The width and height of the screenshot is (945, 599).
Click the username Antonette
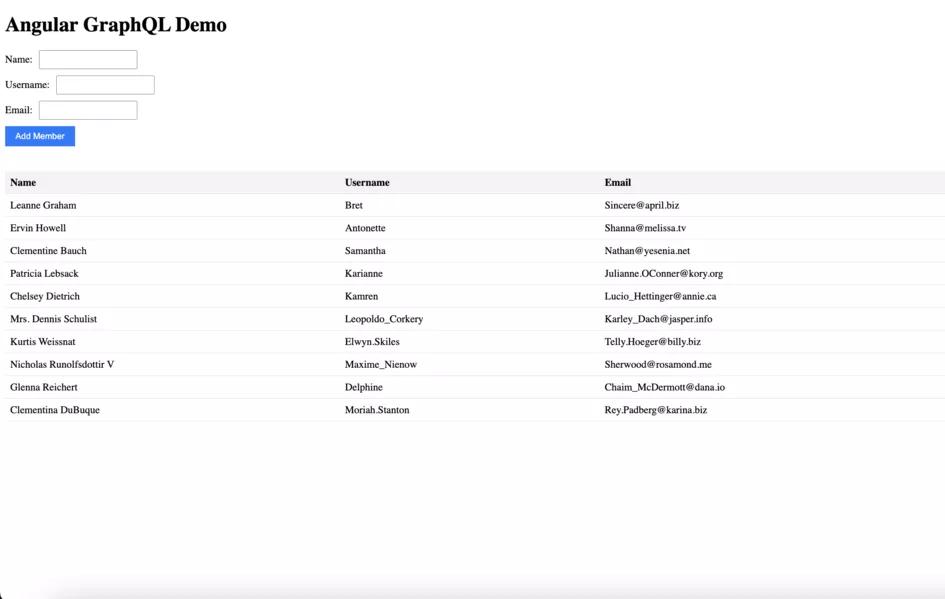[x=365, y=228]
